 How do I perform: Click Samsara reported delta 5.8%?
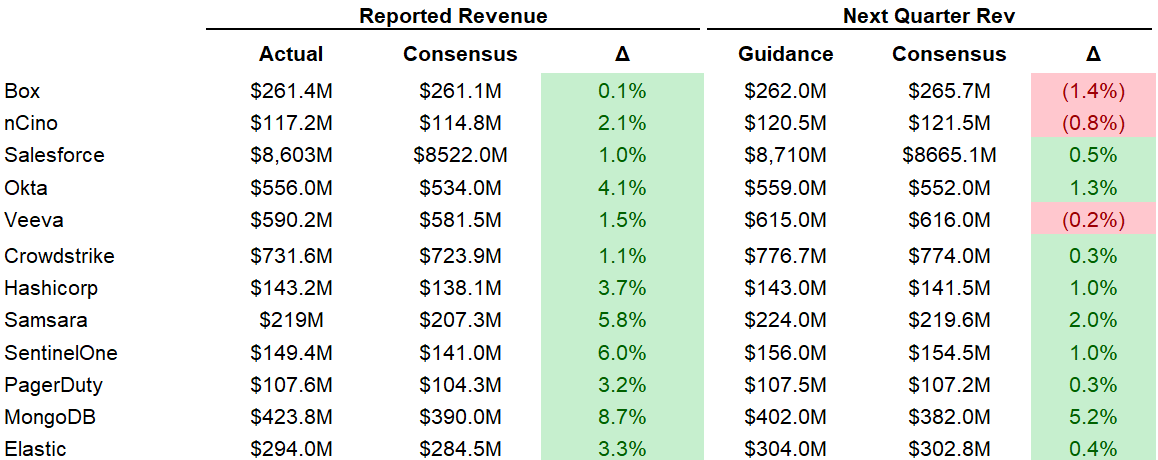pos(622,320)
